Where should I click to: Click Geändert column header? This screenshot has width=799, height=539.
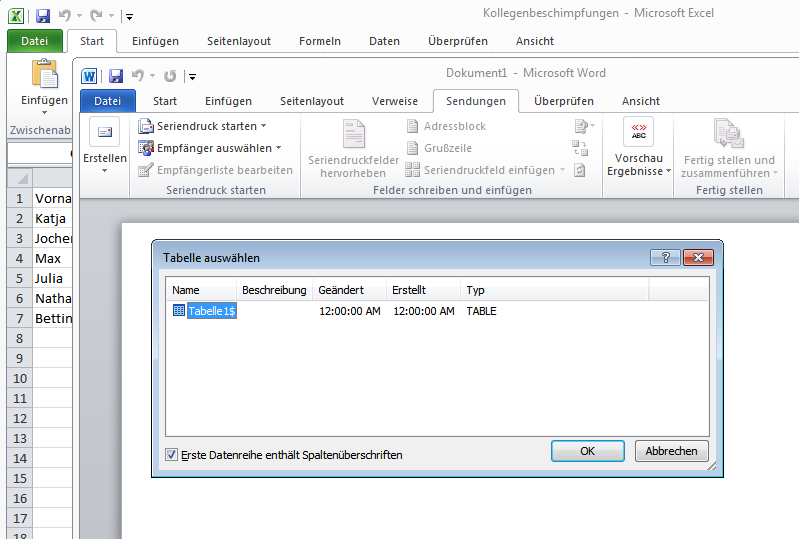pos(349,290)
